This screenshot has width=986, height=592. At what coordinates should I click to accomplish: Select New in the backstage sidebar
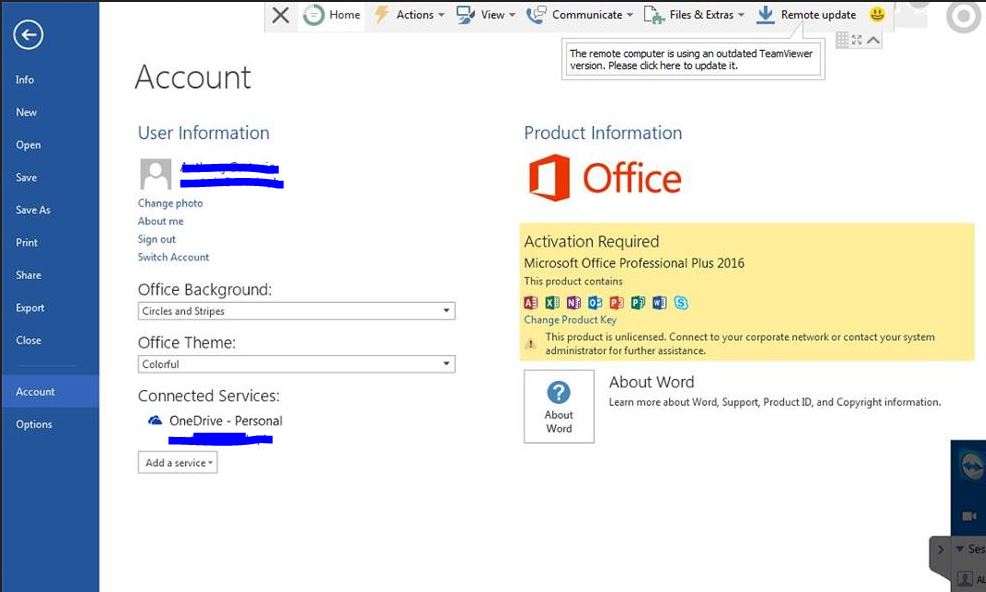click(x=26, y=112)
